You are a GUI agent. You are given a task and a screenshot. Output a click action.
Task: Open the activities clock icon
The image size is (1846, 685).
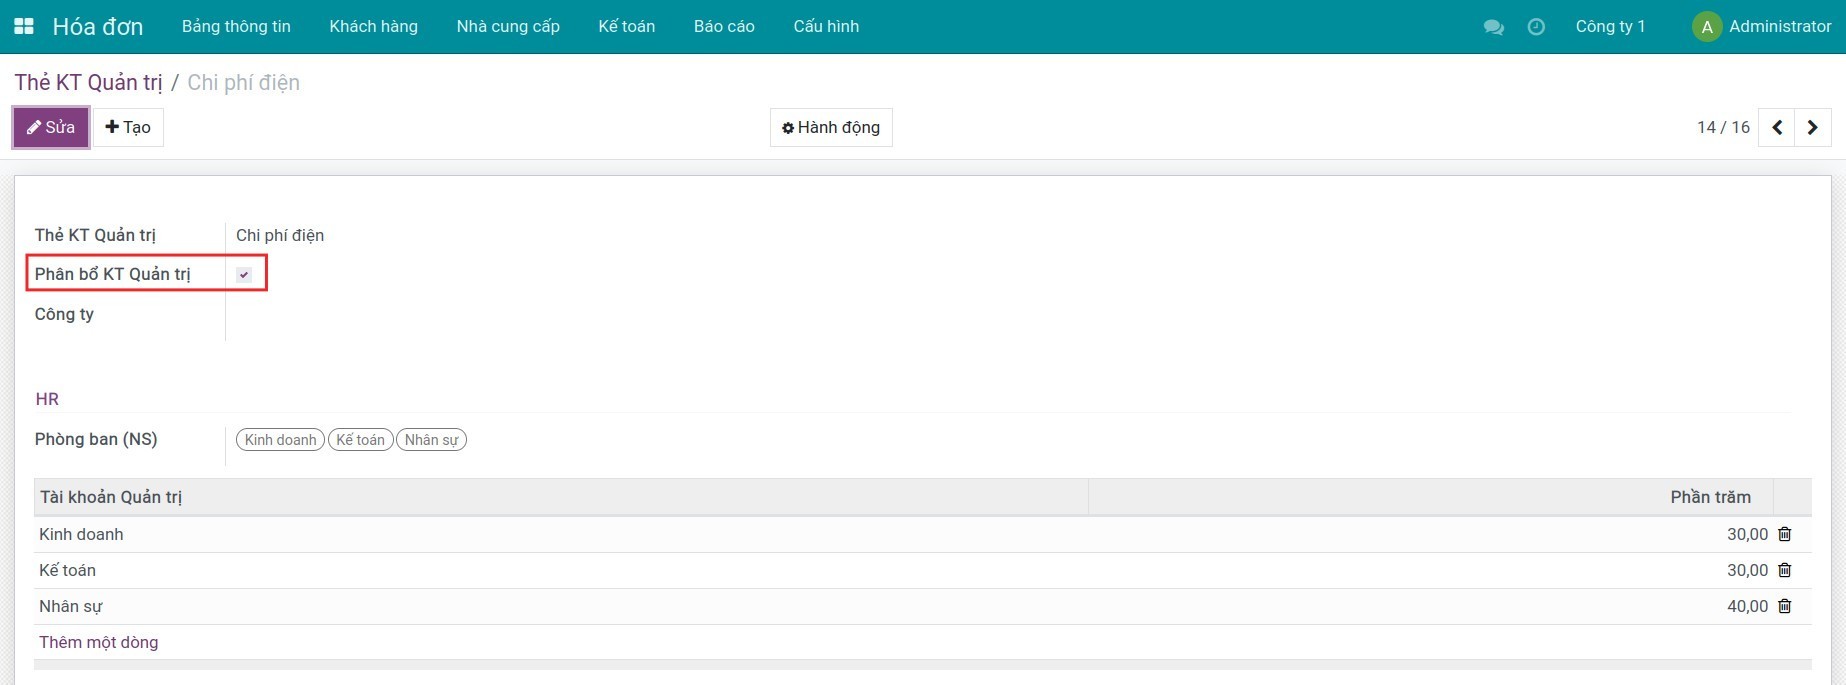pyautogui.click(x=1536, y=27)
